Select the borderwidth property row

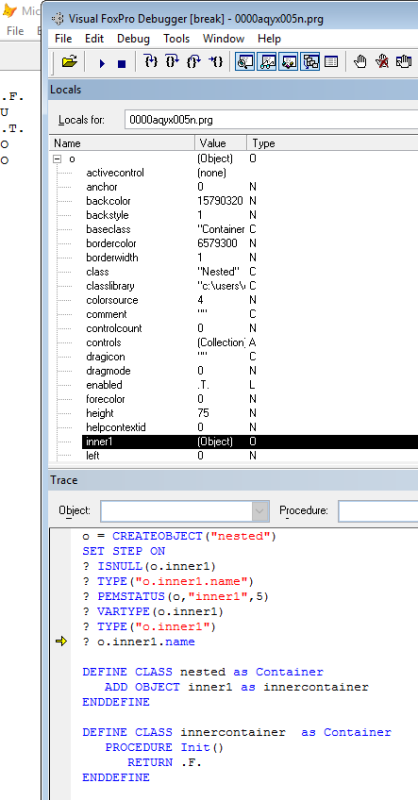click(x=250, y=258)
